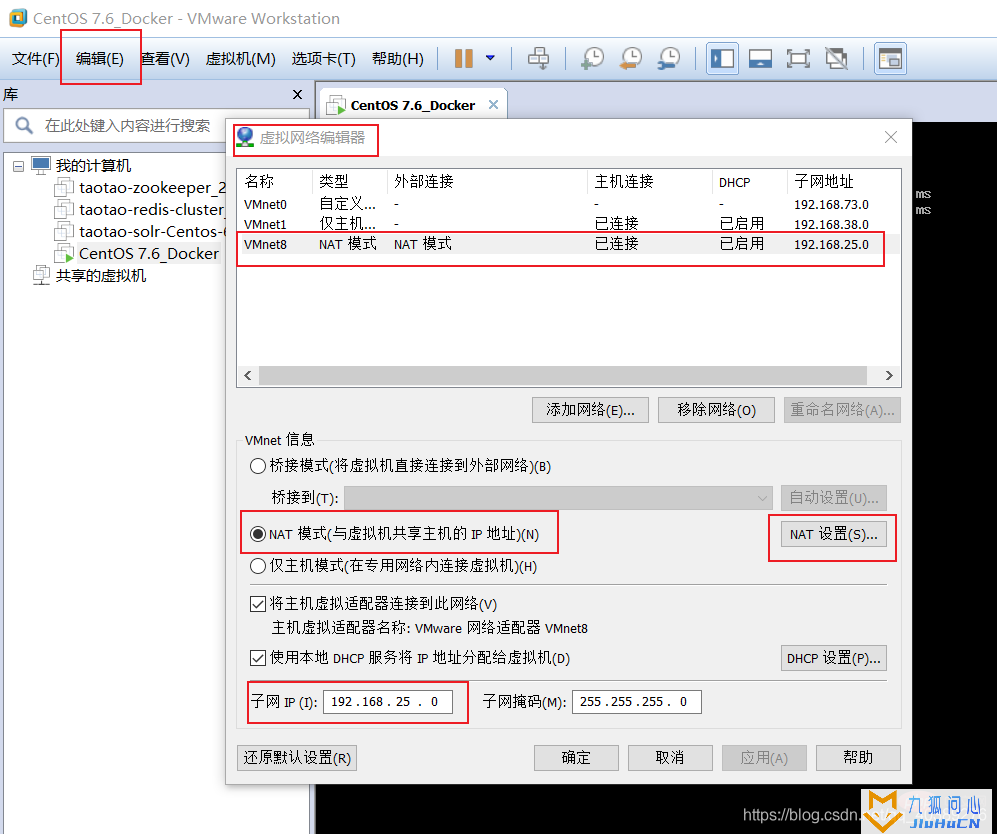
Task: Click the send Ctrl+Alt+Del toolbar icon
Action: (538, 58)
